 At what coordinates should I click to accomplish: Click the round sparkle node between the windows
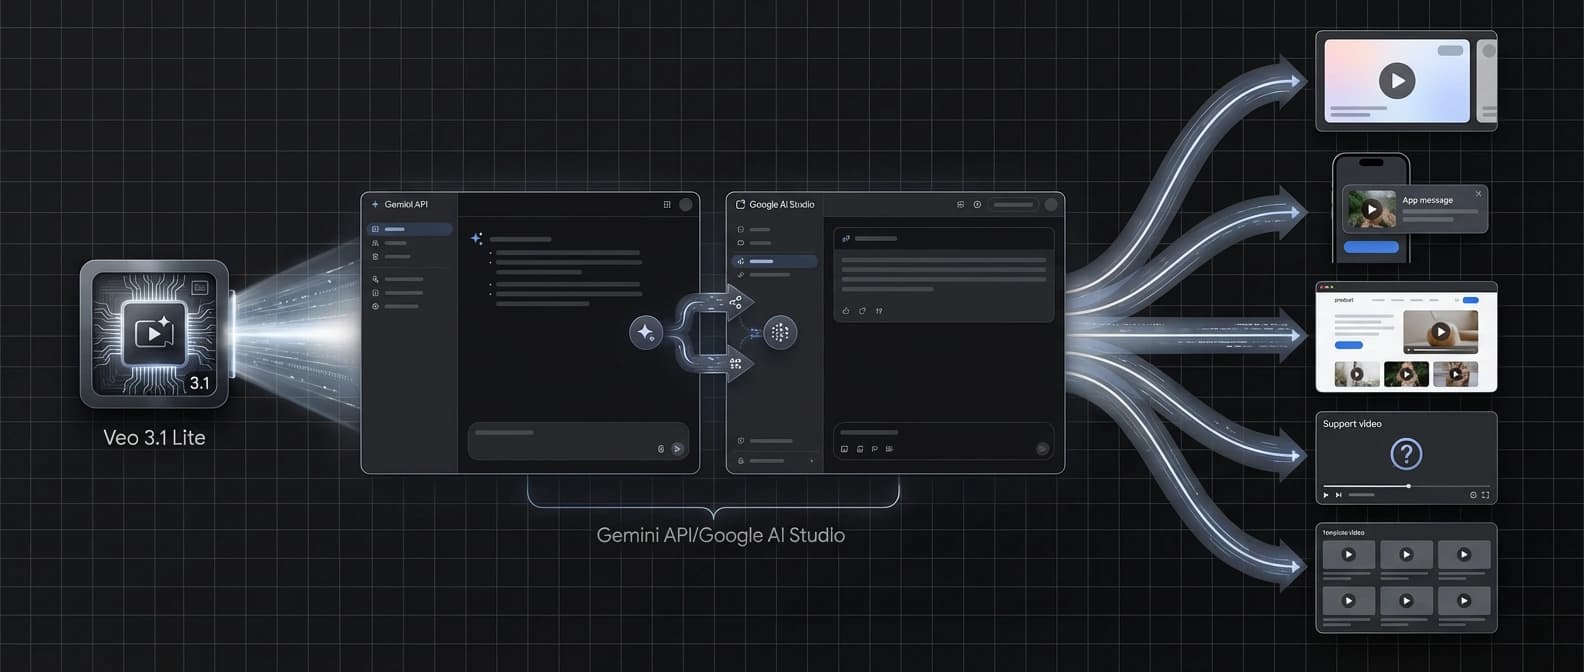pos(646,332)
